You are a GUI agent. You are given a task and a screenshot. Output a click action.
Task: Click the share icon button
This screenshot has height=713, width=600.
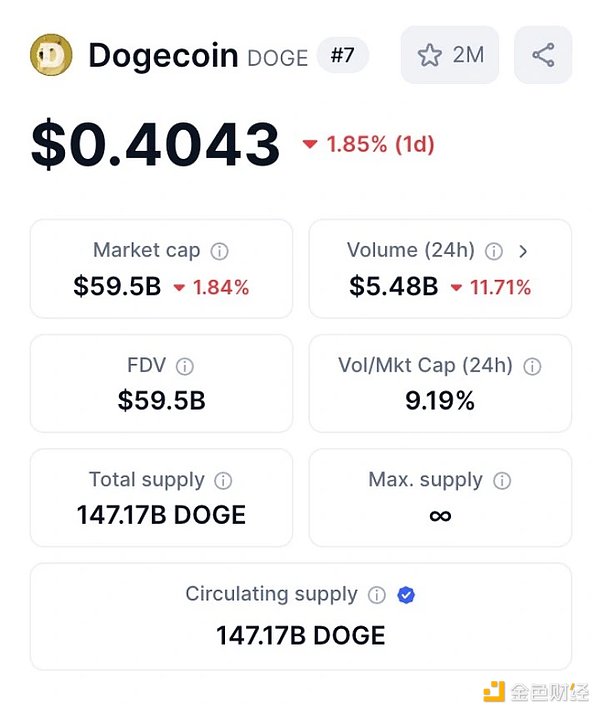[543, 55]
